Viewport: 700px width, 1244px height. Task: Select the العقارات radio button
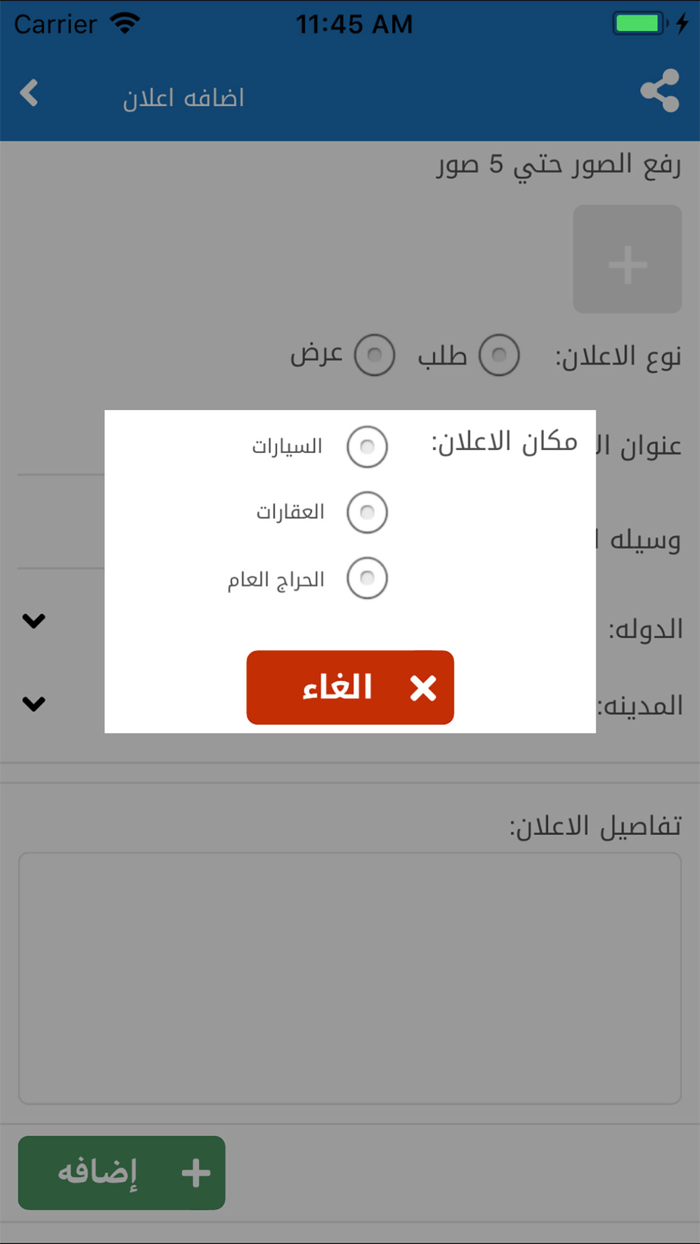coord(368,512)
